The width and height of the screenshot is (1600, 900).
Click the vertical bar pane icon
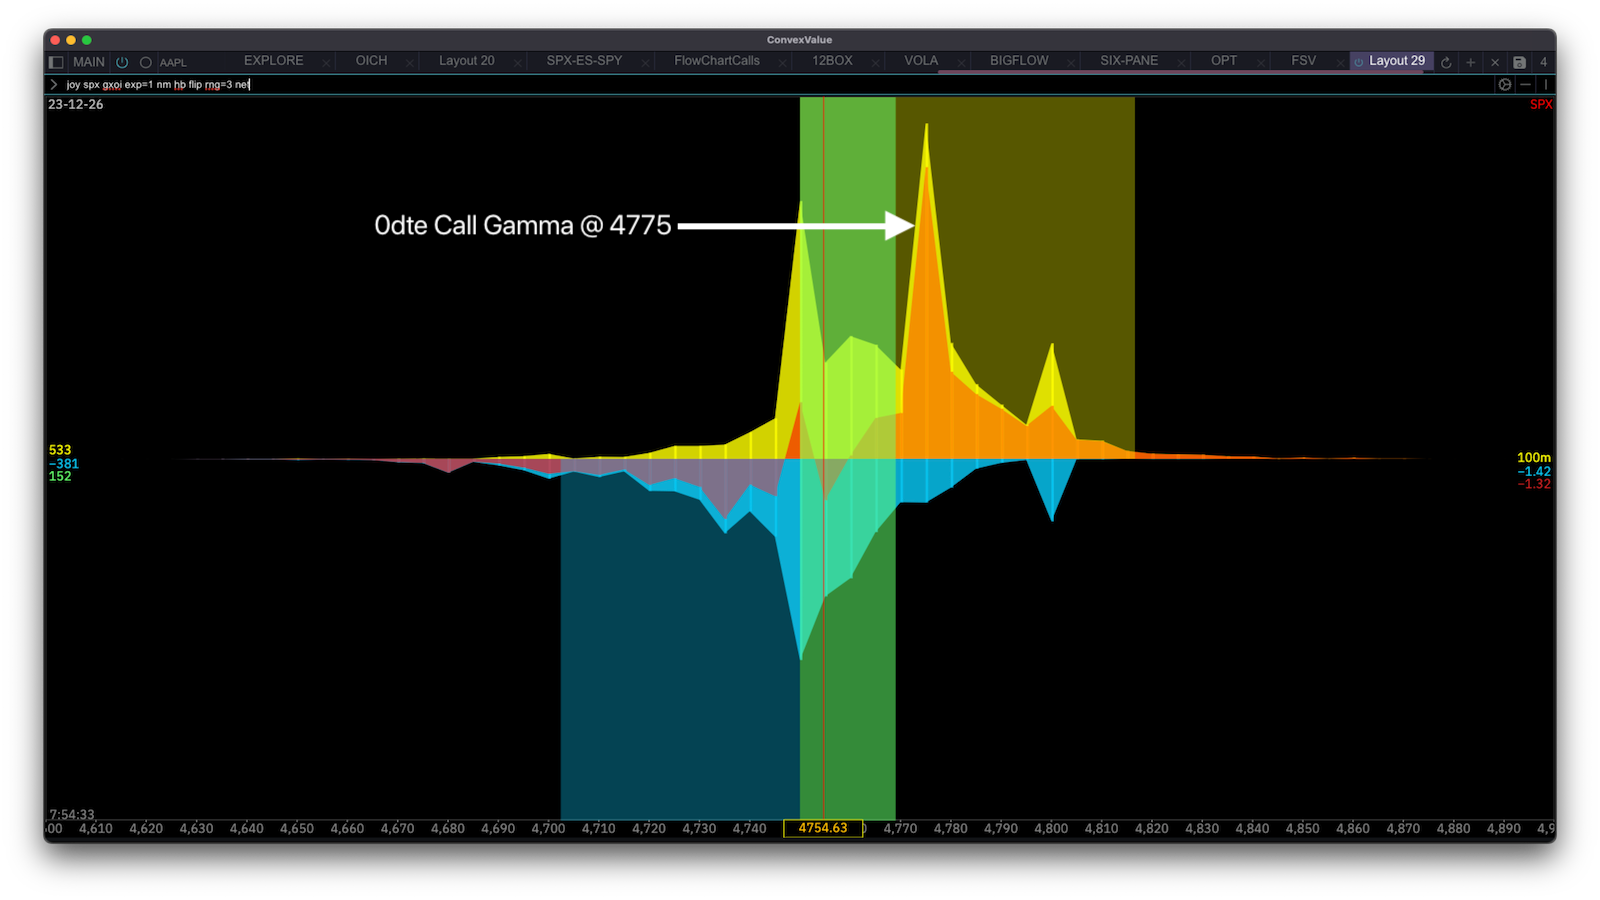tap(1546, 85)
